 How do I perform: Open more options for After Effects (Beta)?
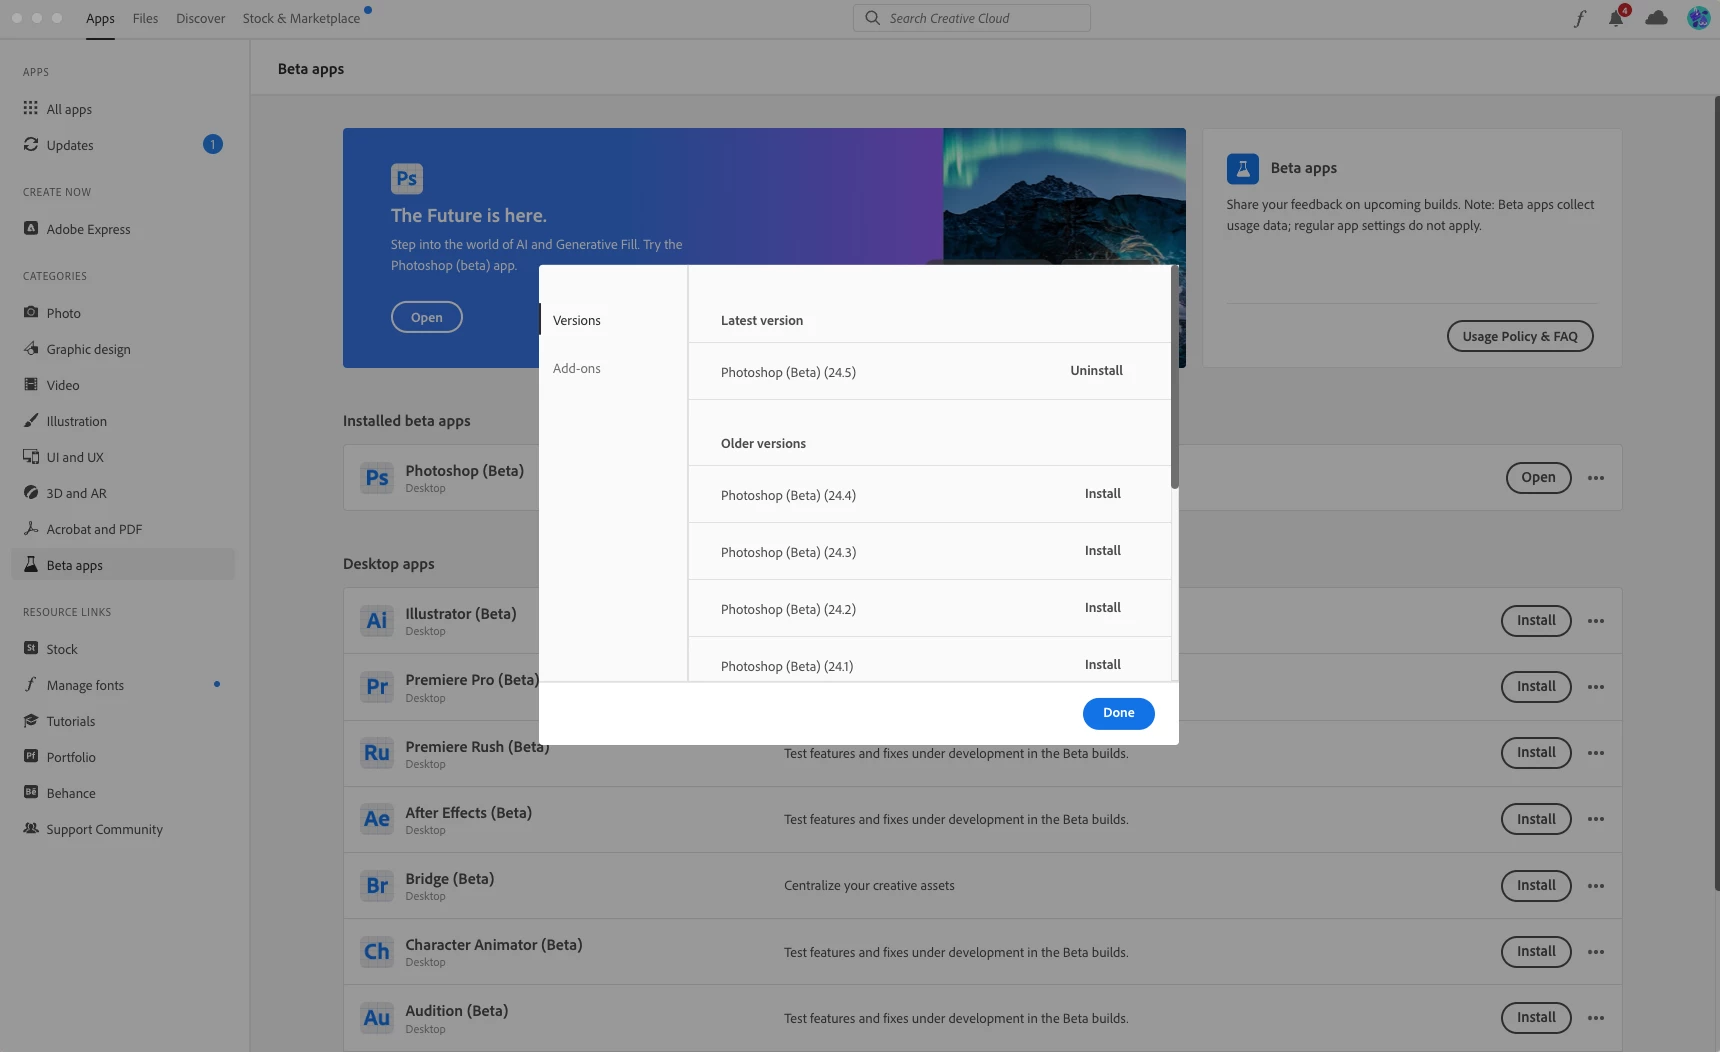(x=1596, y=819)
